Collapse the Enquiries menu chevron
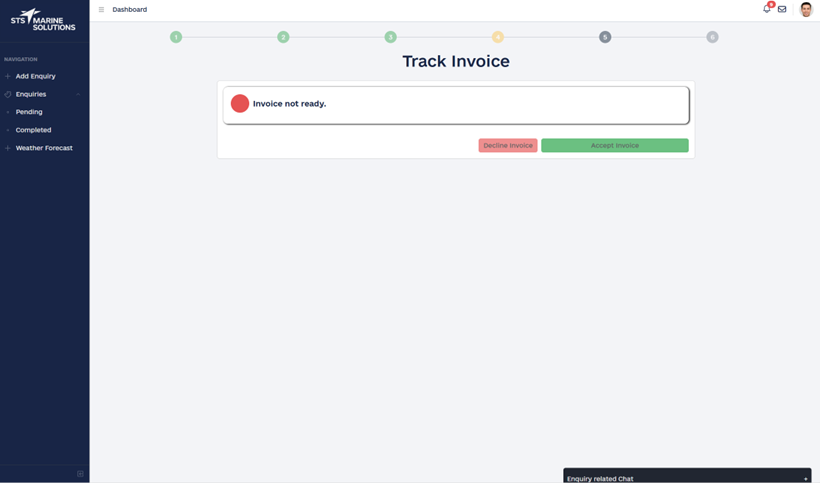The width and height of the screenshot is (820, 483). [x=78, y=95]
